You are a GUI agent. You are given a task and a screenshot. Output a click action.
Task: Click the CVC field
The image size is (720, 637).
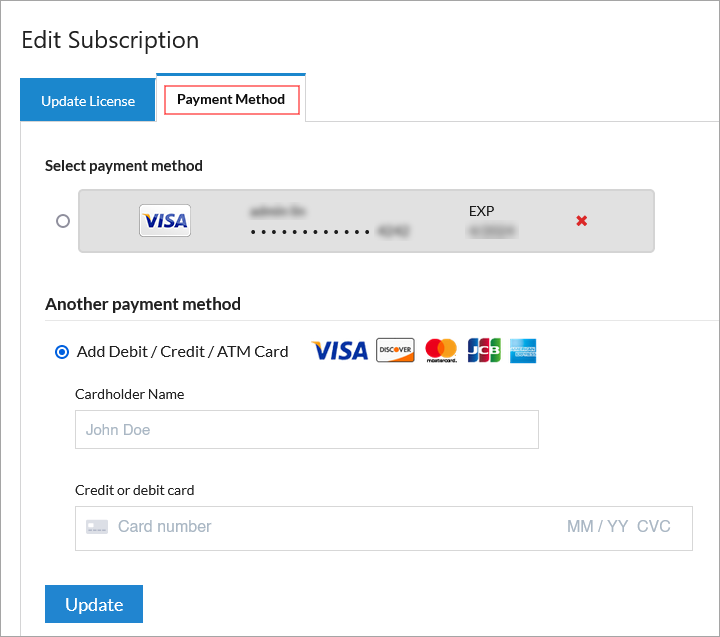(x=654, y=527)
